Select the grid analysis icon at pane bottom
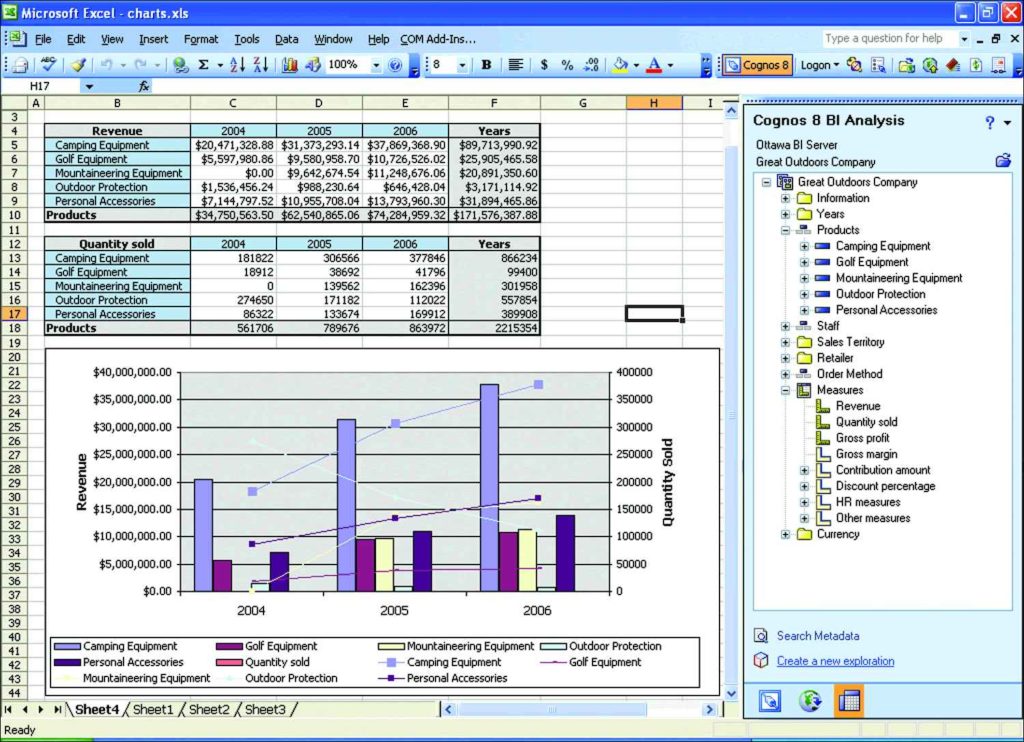 pos(848,701)
